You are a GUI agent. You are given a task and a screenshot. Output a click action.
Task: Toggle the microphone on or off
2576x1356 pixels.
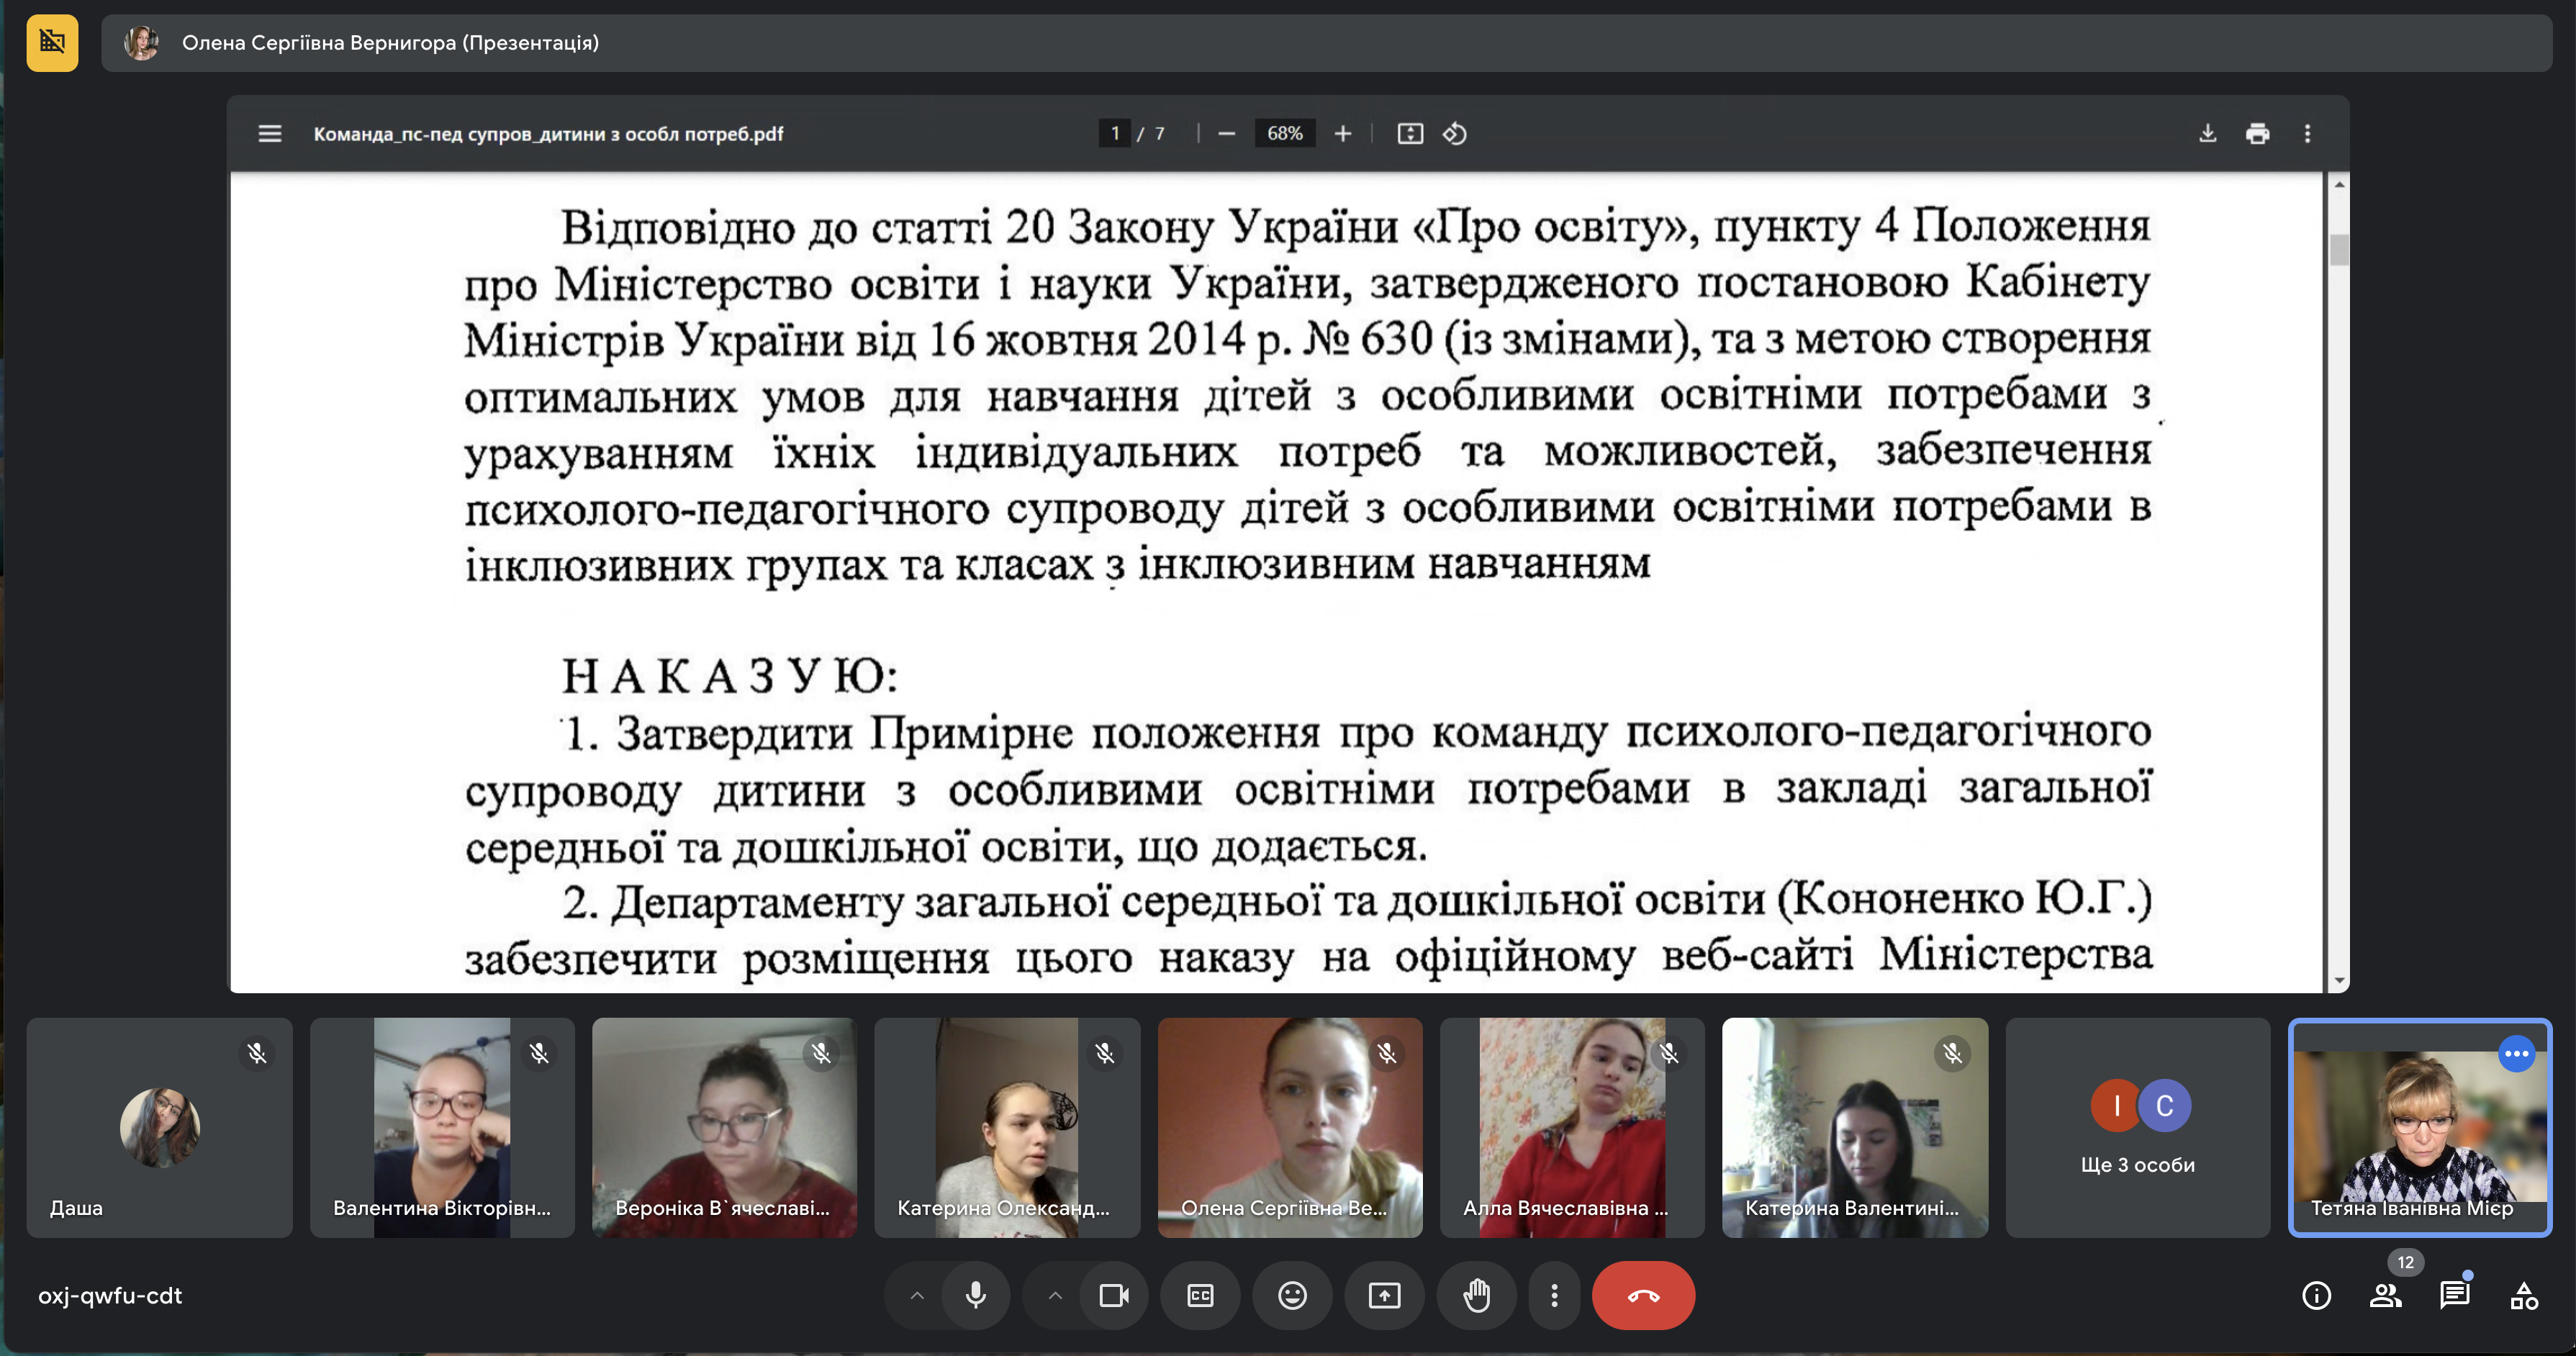click(x=975, y=1296)
